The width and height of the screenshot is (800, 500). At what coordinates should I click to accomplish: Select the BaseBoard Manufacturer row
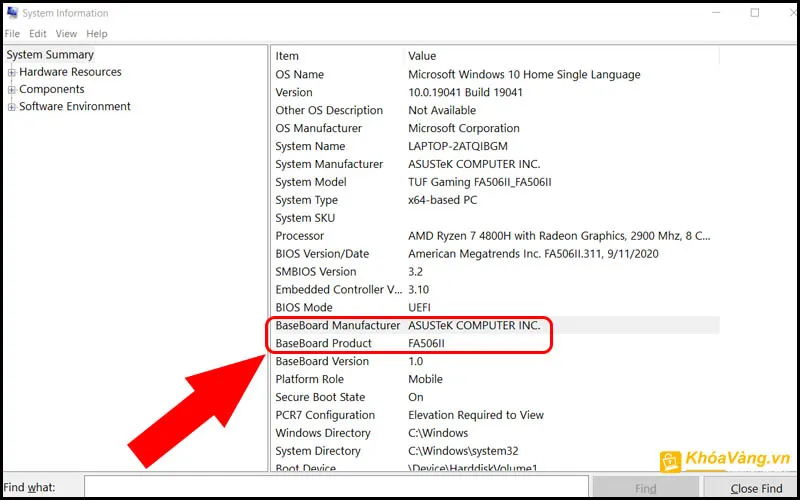coord(340,325)
